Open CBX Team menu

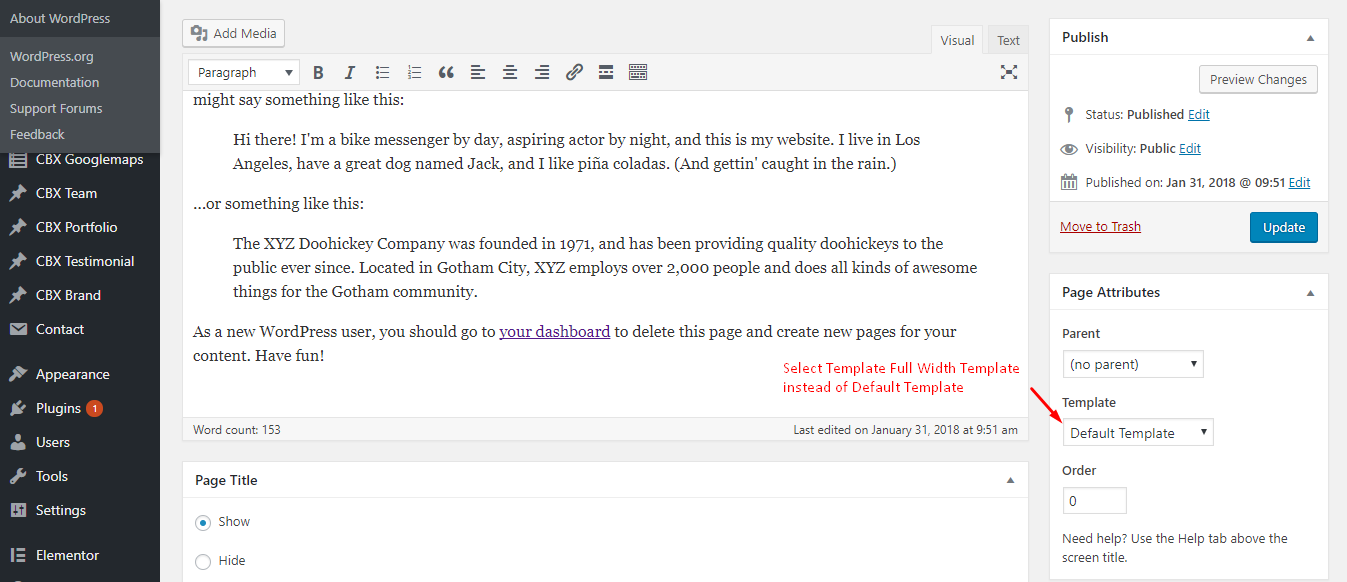pos(80,193)
